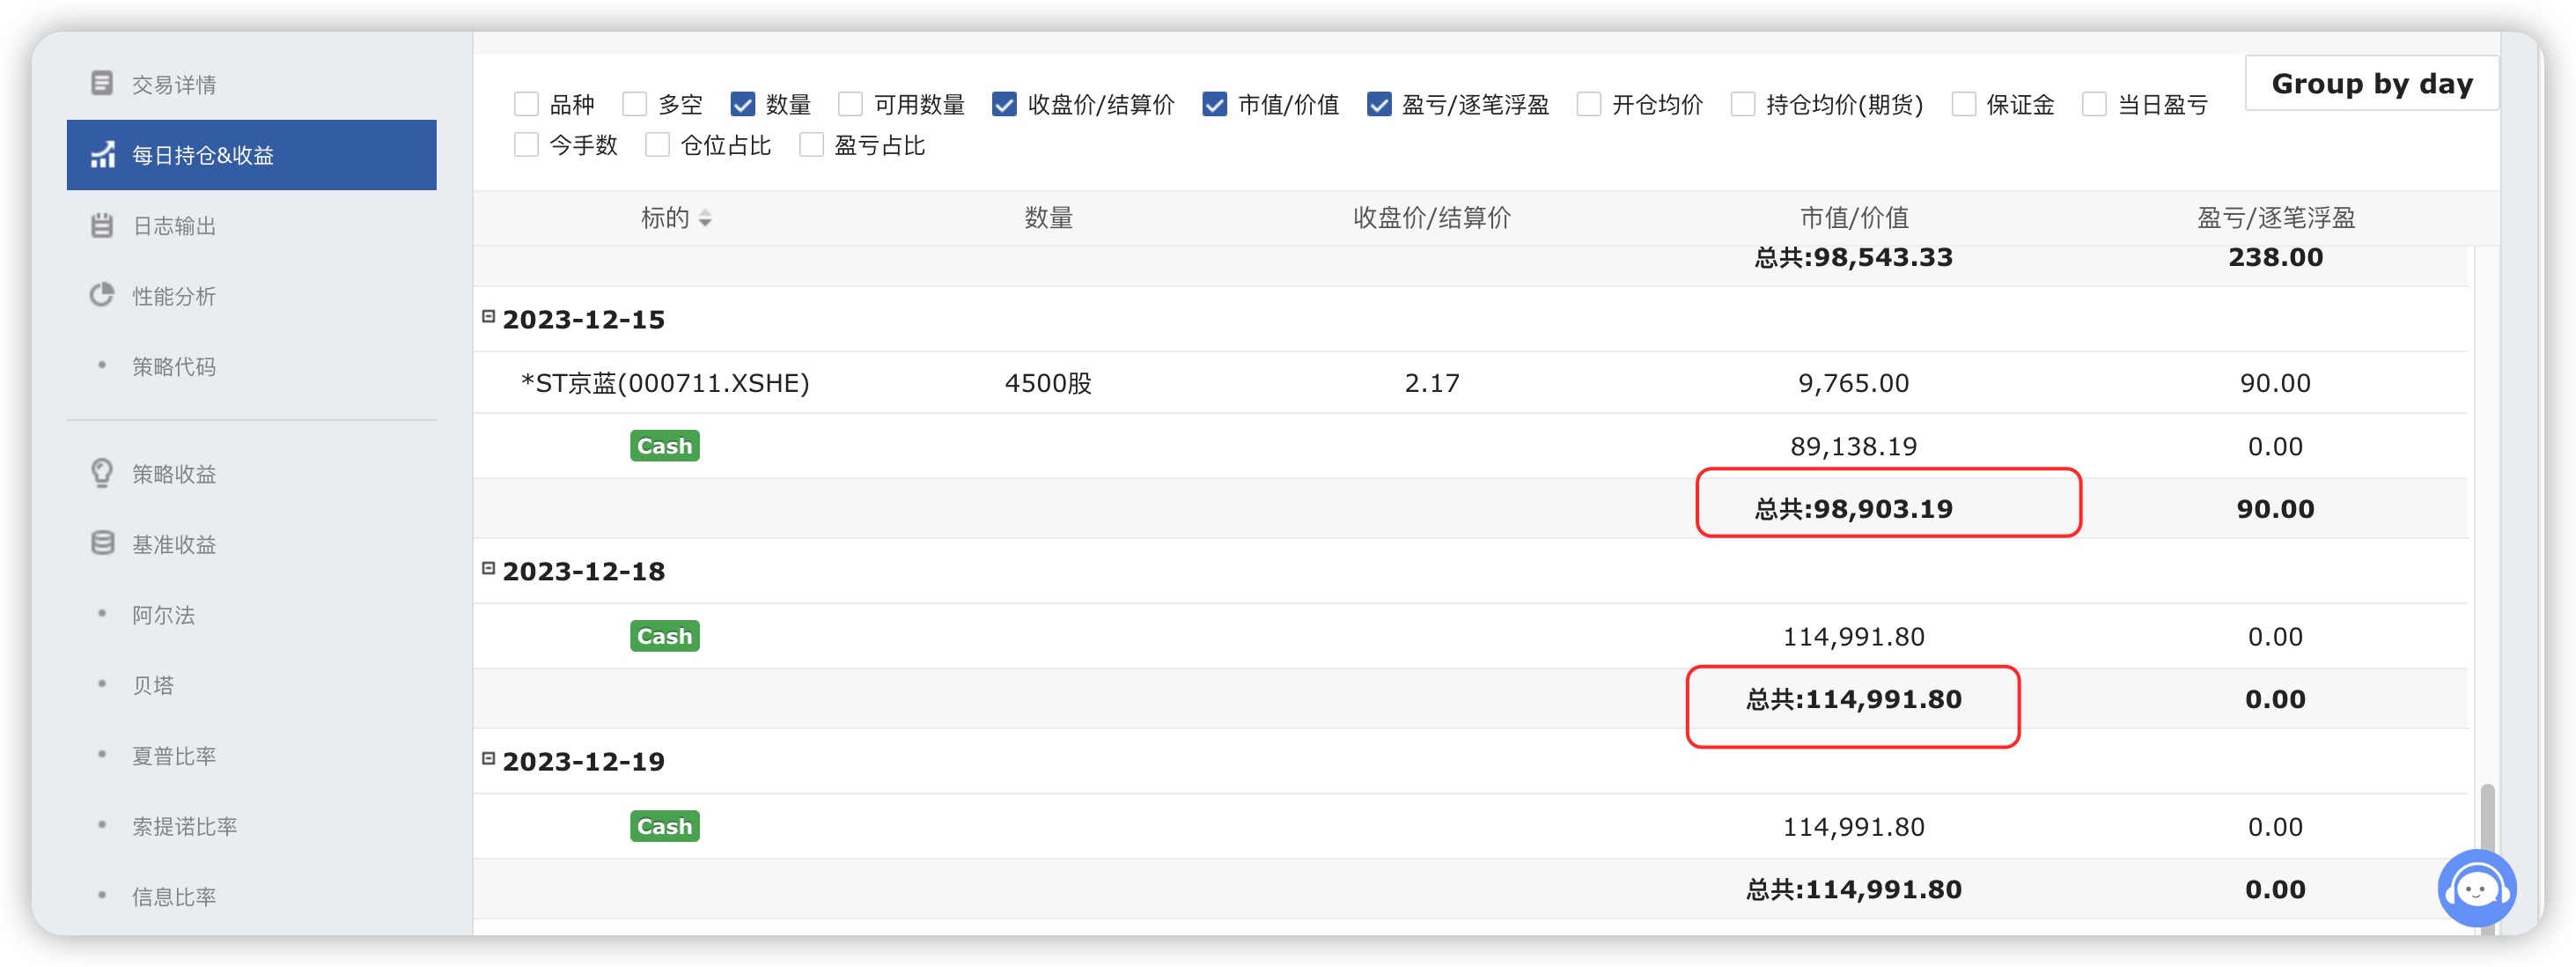Click the 89,138.19 cash value cell
This screenshot has height=967, width=2576.
(x=1854, y=446)
